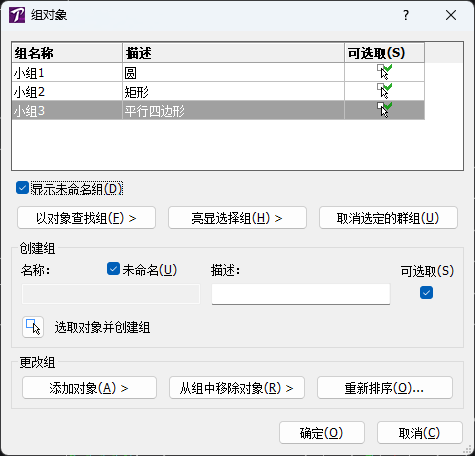The height and width of the screenshot is (456, 475).
Task: Toggle selectable icon for 小组1
Action: (x=384, y=72)
